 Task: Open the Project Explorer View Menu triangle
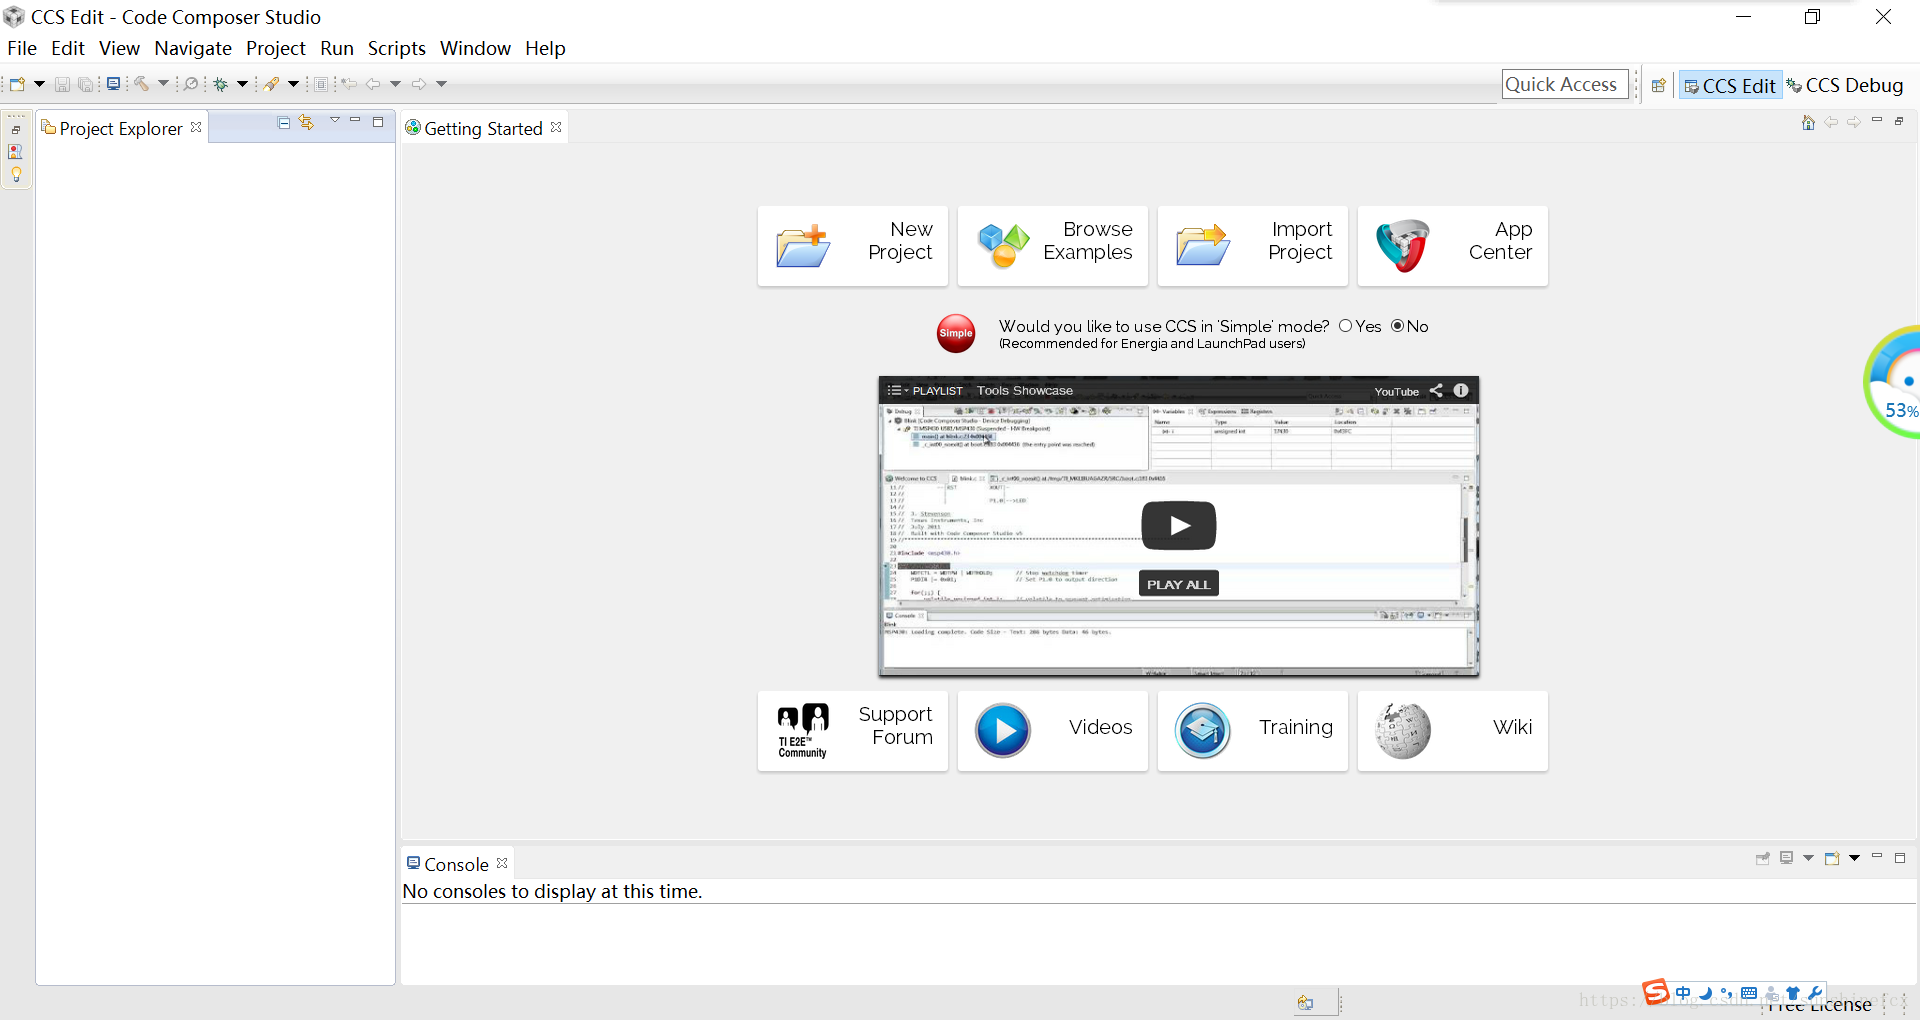[x=335, y=121]
